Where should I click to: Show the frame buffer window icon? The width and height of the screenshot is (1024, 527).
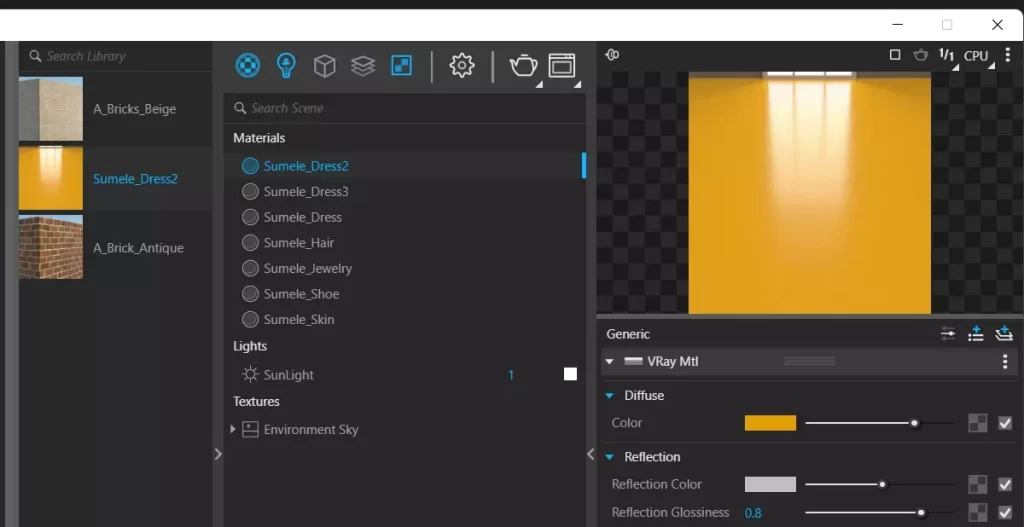pos(562,65)
